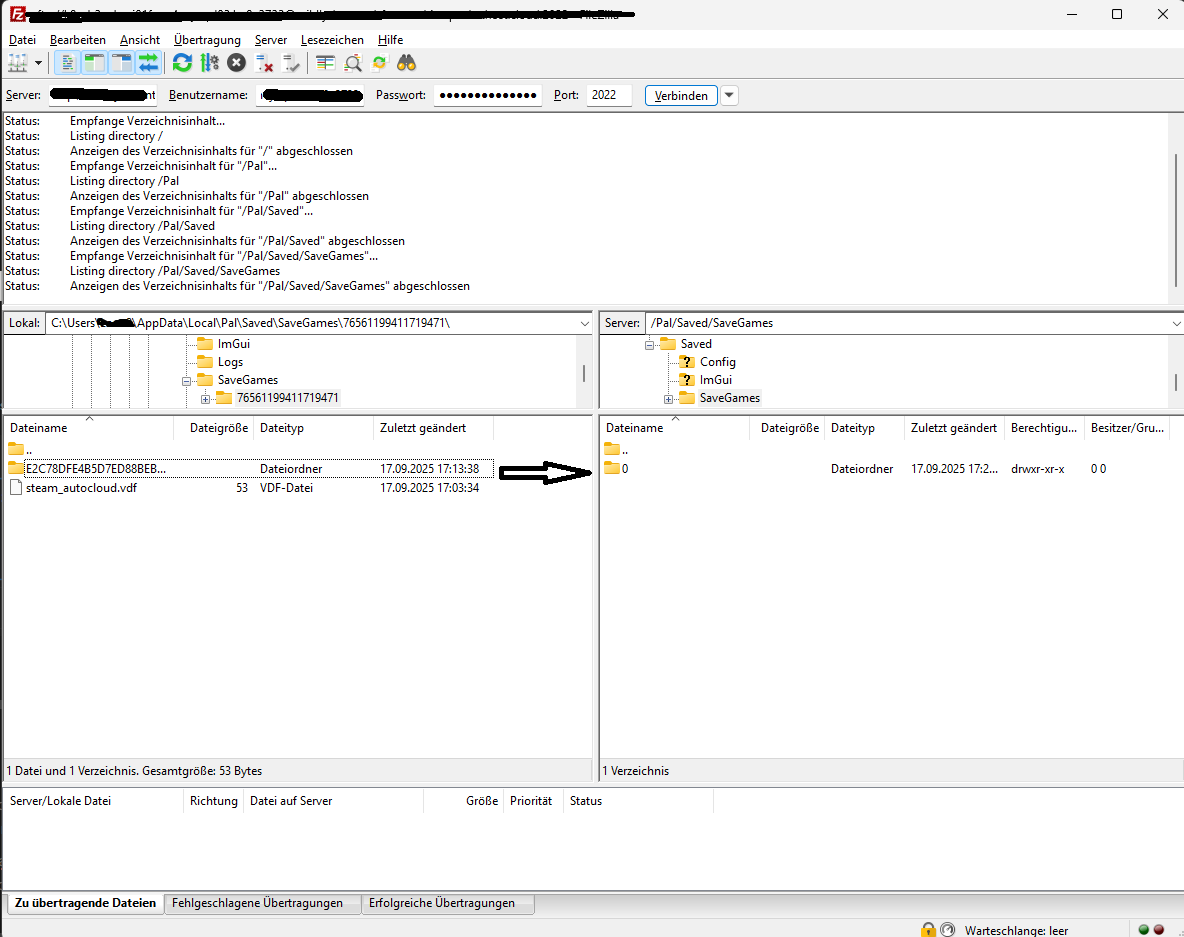
Task: Click the Verbinden button
Action: point(681,96)
